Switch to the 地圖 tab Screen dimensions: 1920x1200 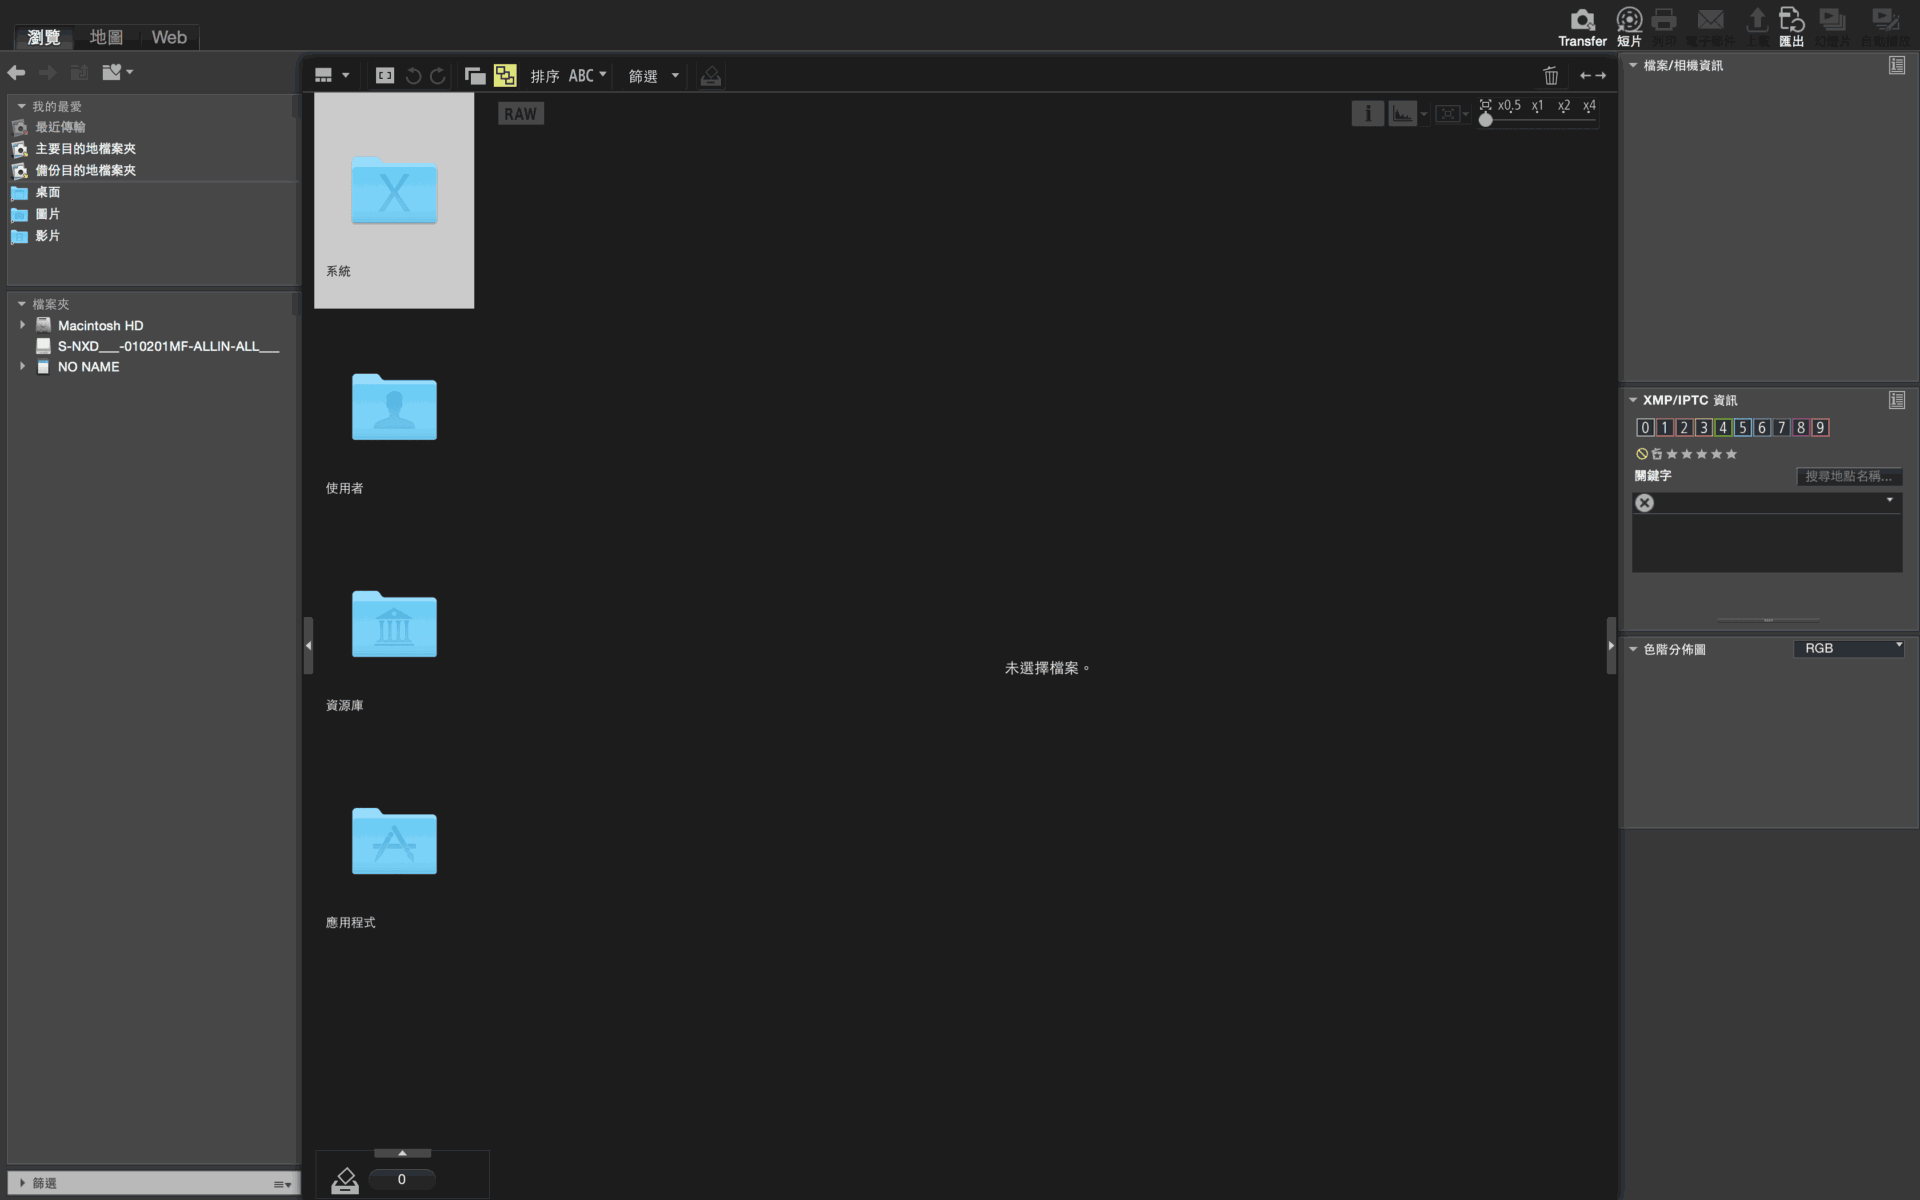coord(106,37)
